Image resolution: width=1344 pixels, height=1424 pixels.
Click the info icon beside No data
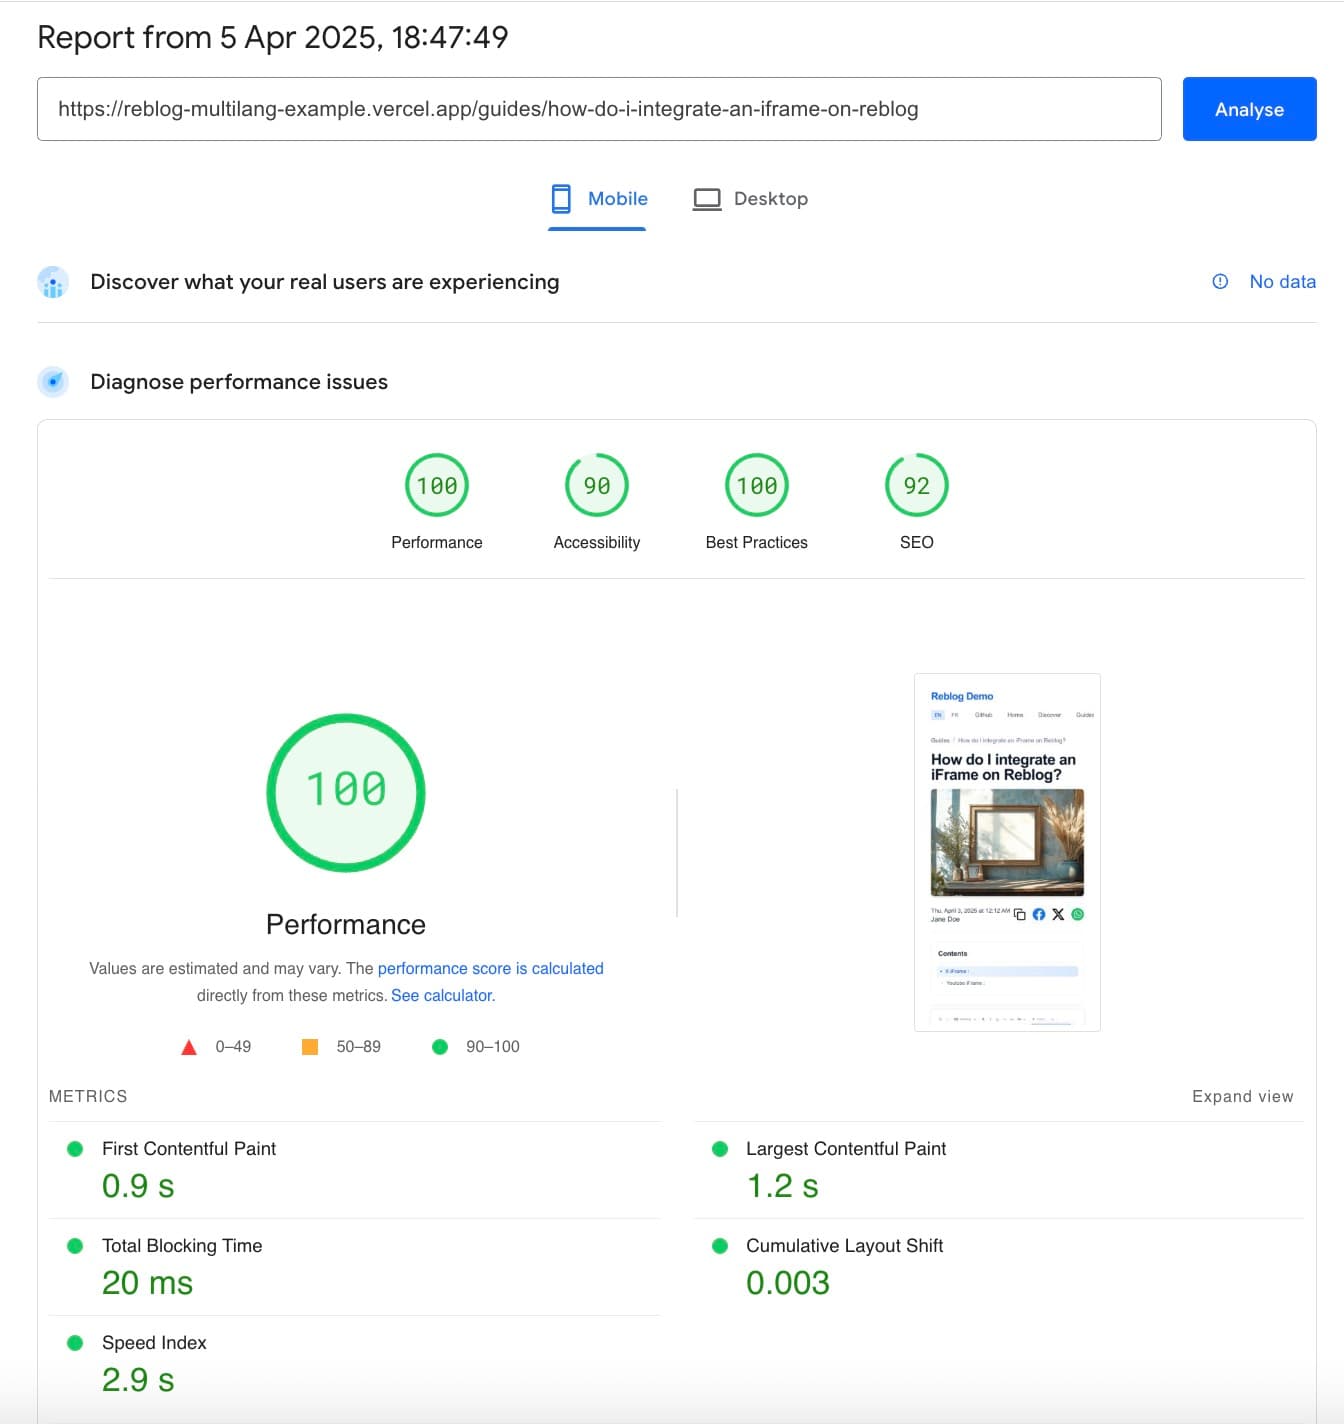[1220, 282]
